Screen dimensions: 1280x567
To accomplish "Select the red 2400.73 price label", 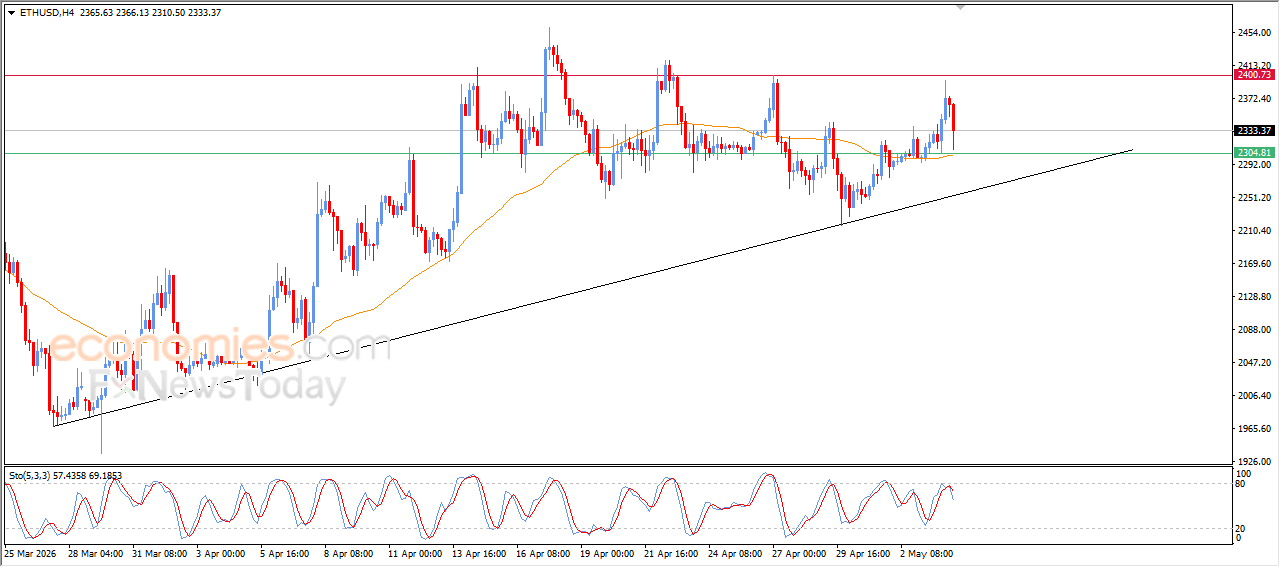I will [x=1253, y=75].
